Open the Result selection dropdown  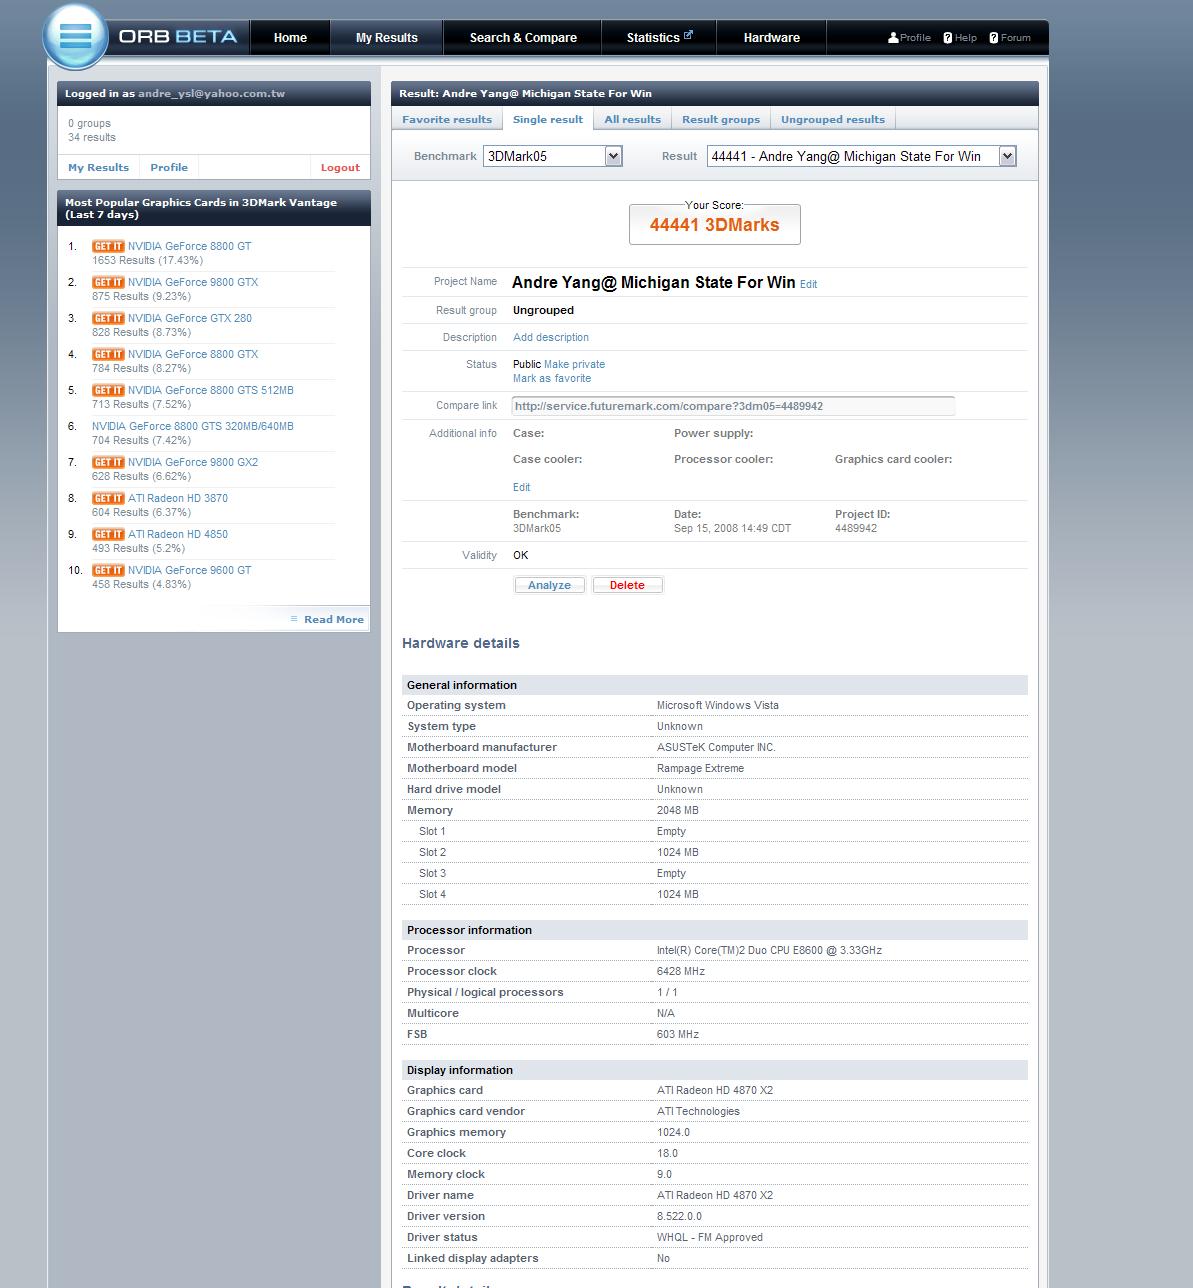tap(862, 156)
